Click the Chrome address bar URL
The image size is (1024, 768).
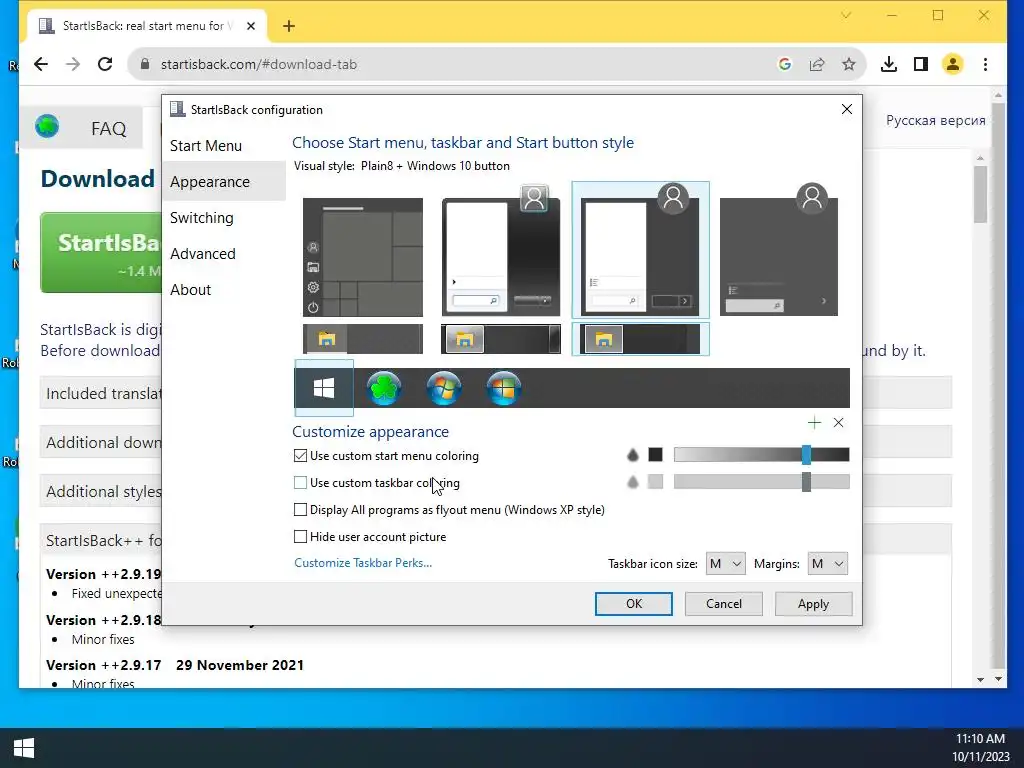coord(259,64)
